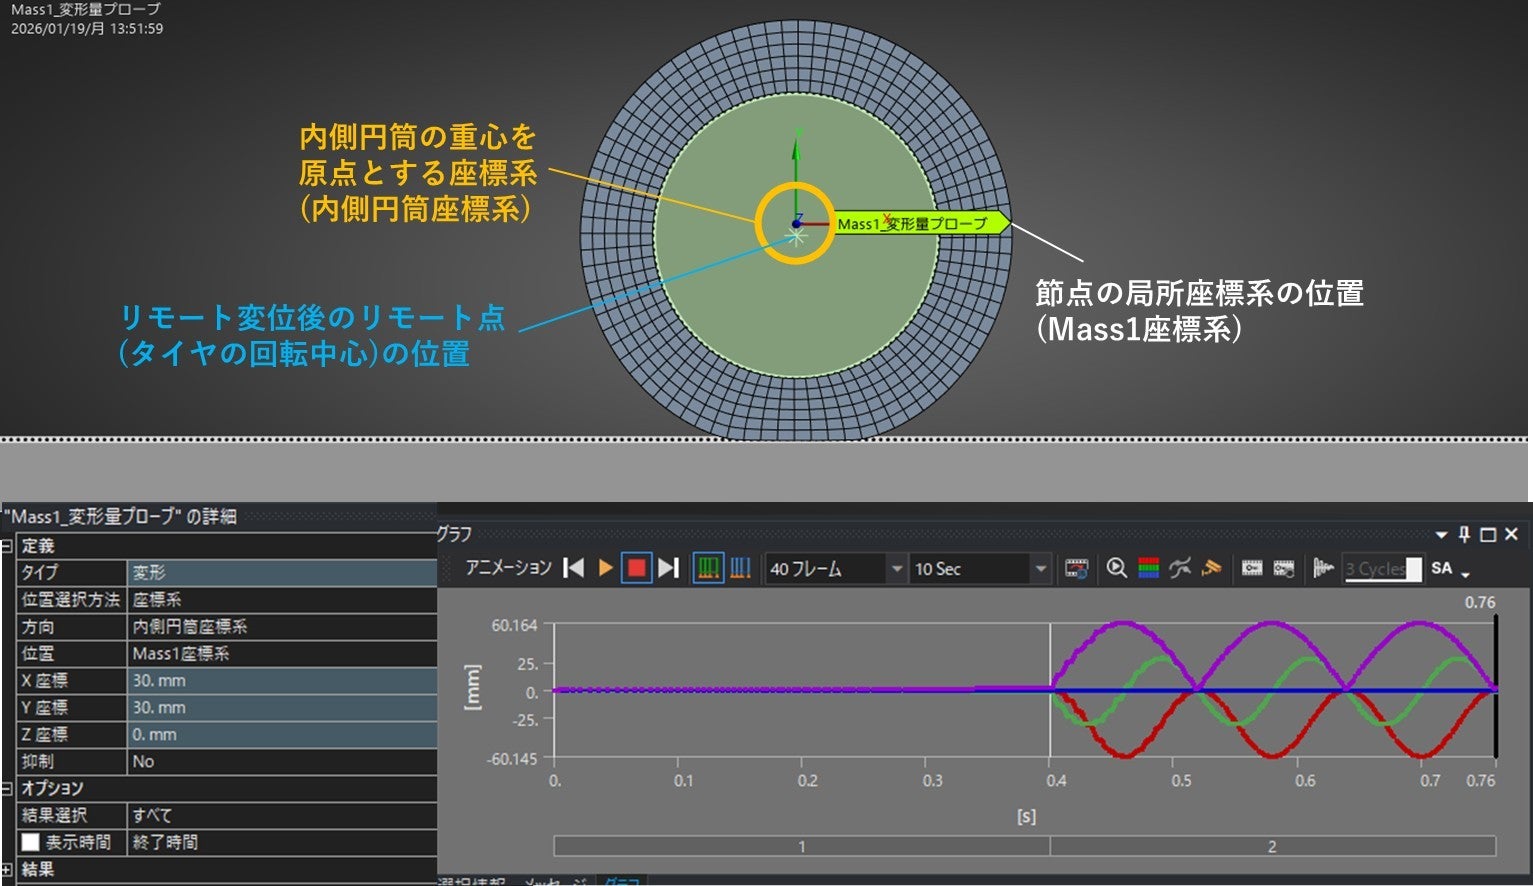
Task: Click the X 座標 value 30. mm
Action: 283,680
